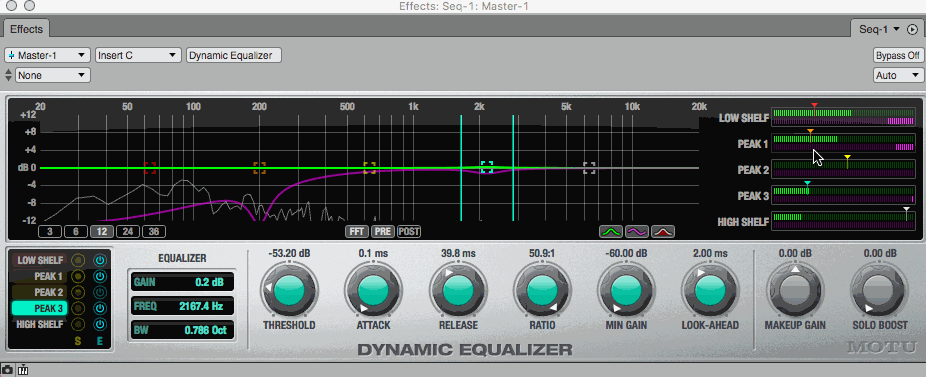The width and height of the screenshot is (926, 377).
Task: Solo the High Shelf band
Action: pyautogui.click(x=78, y=324)
